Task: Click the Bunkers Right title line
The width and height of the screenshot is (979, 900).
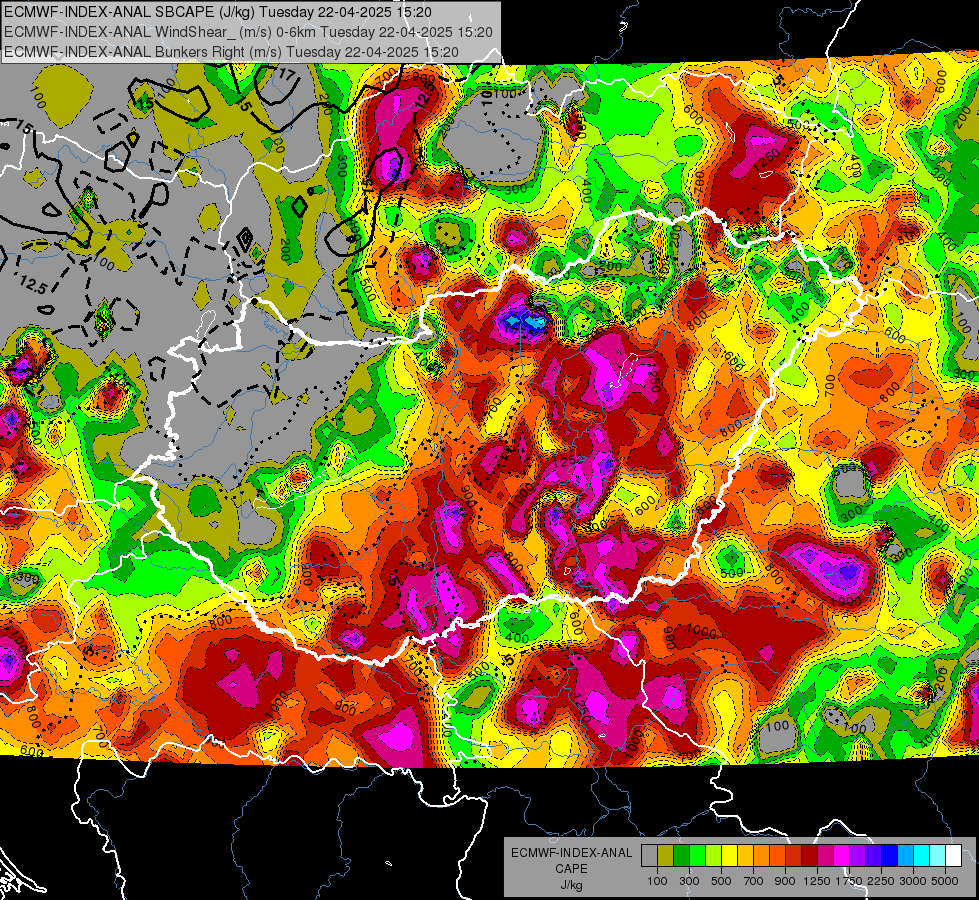Action: pos(231,52)
